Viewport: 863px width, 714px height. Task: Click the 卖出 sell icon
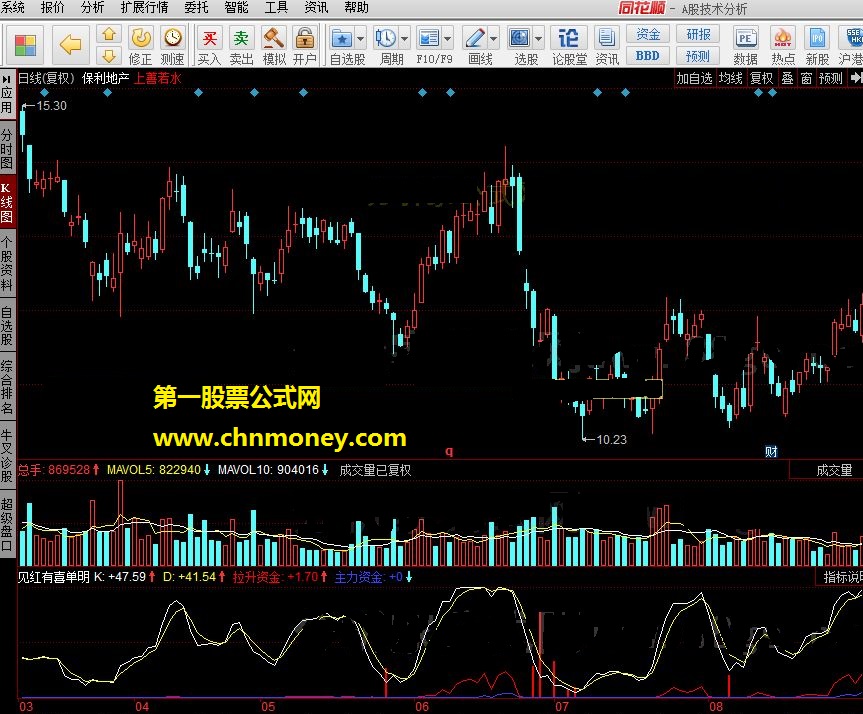tap(241, 46)
